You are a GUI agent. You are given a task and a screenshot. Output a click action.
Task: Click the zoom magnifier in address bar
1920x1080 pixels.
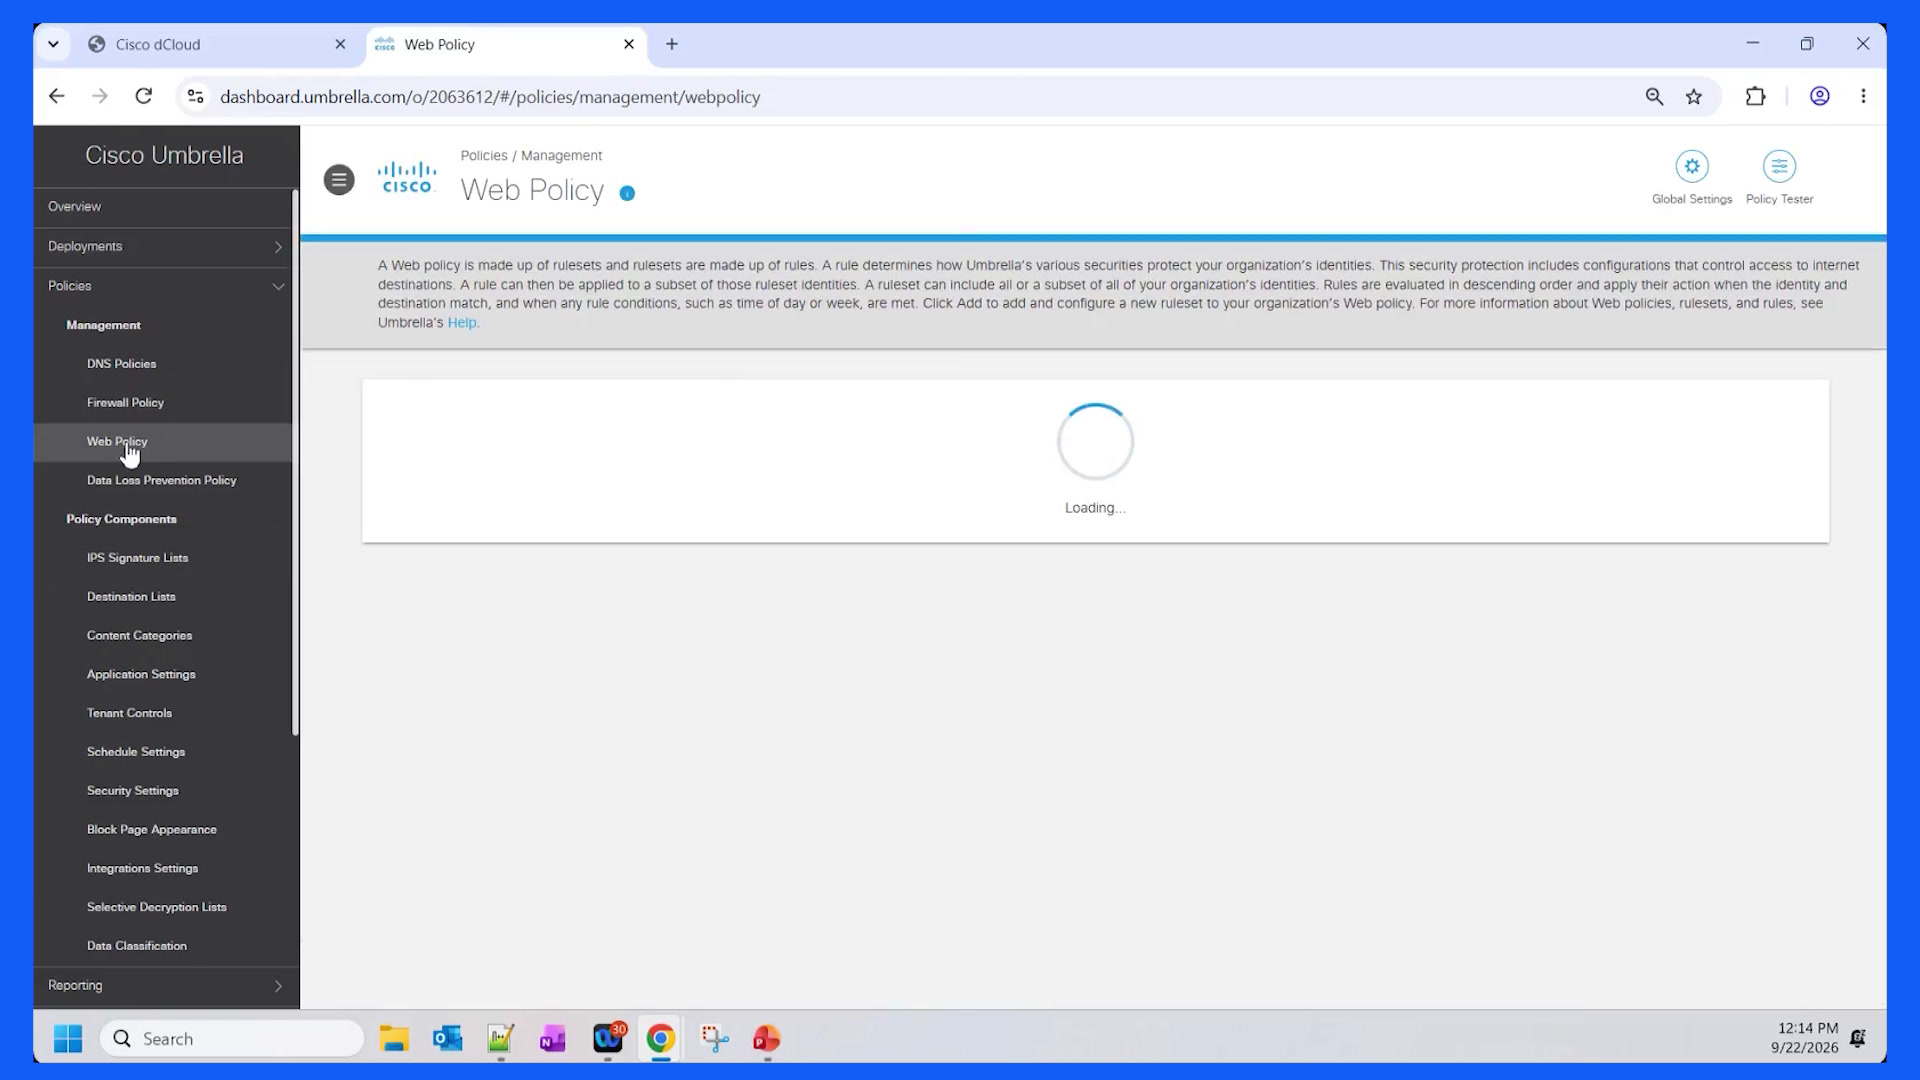coord(1654,97)
